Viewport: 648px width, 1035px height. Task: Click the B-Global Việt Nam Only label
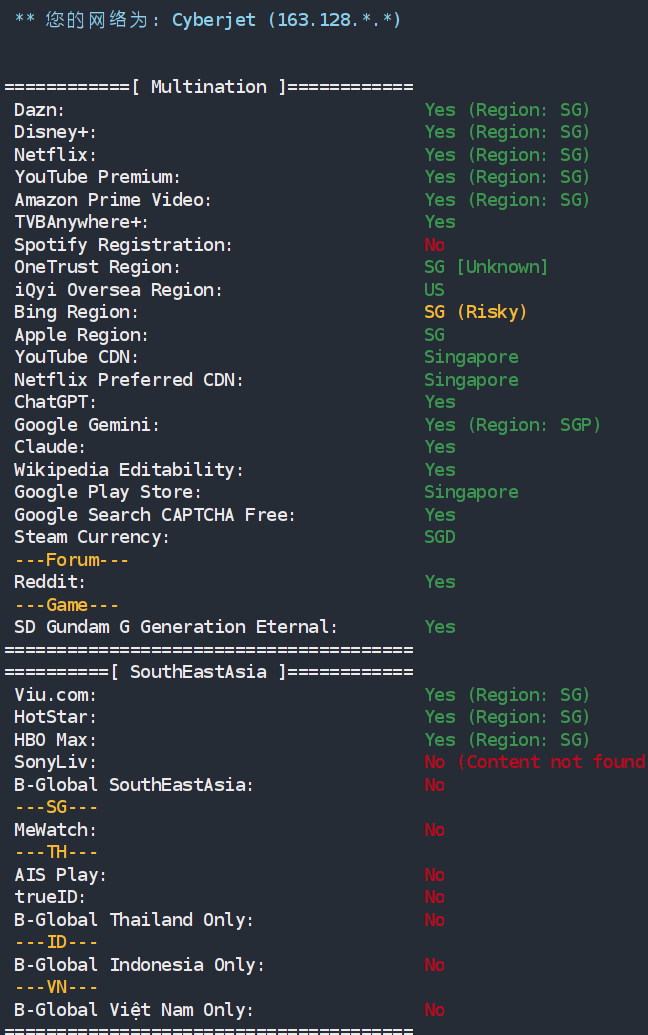134,1010
